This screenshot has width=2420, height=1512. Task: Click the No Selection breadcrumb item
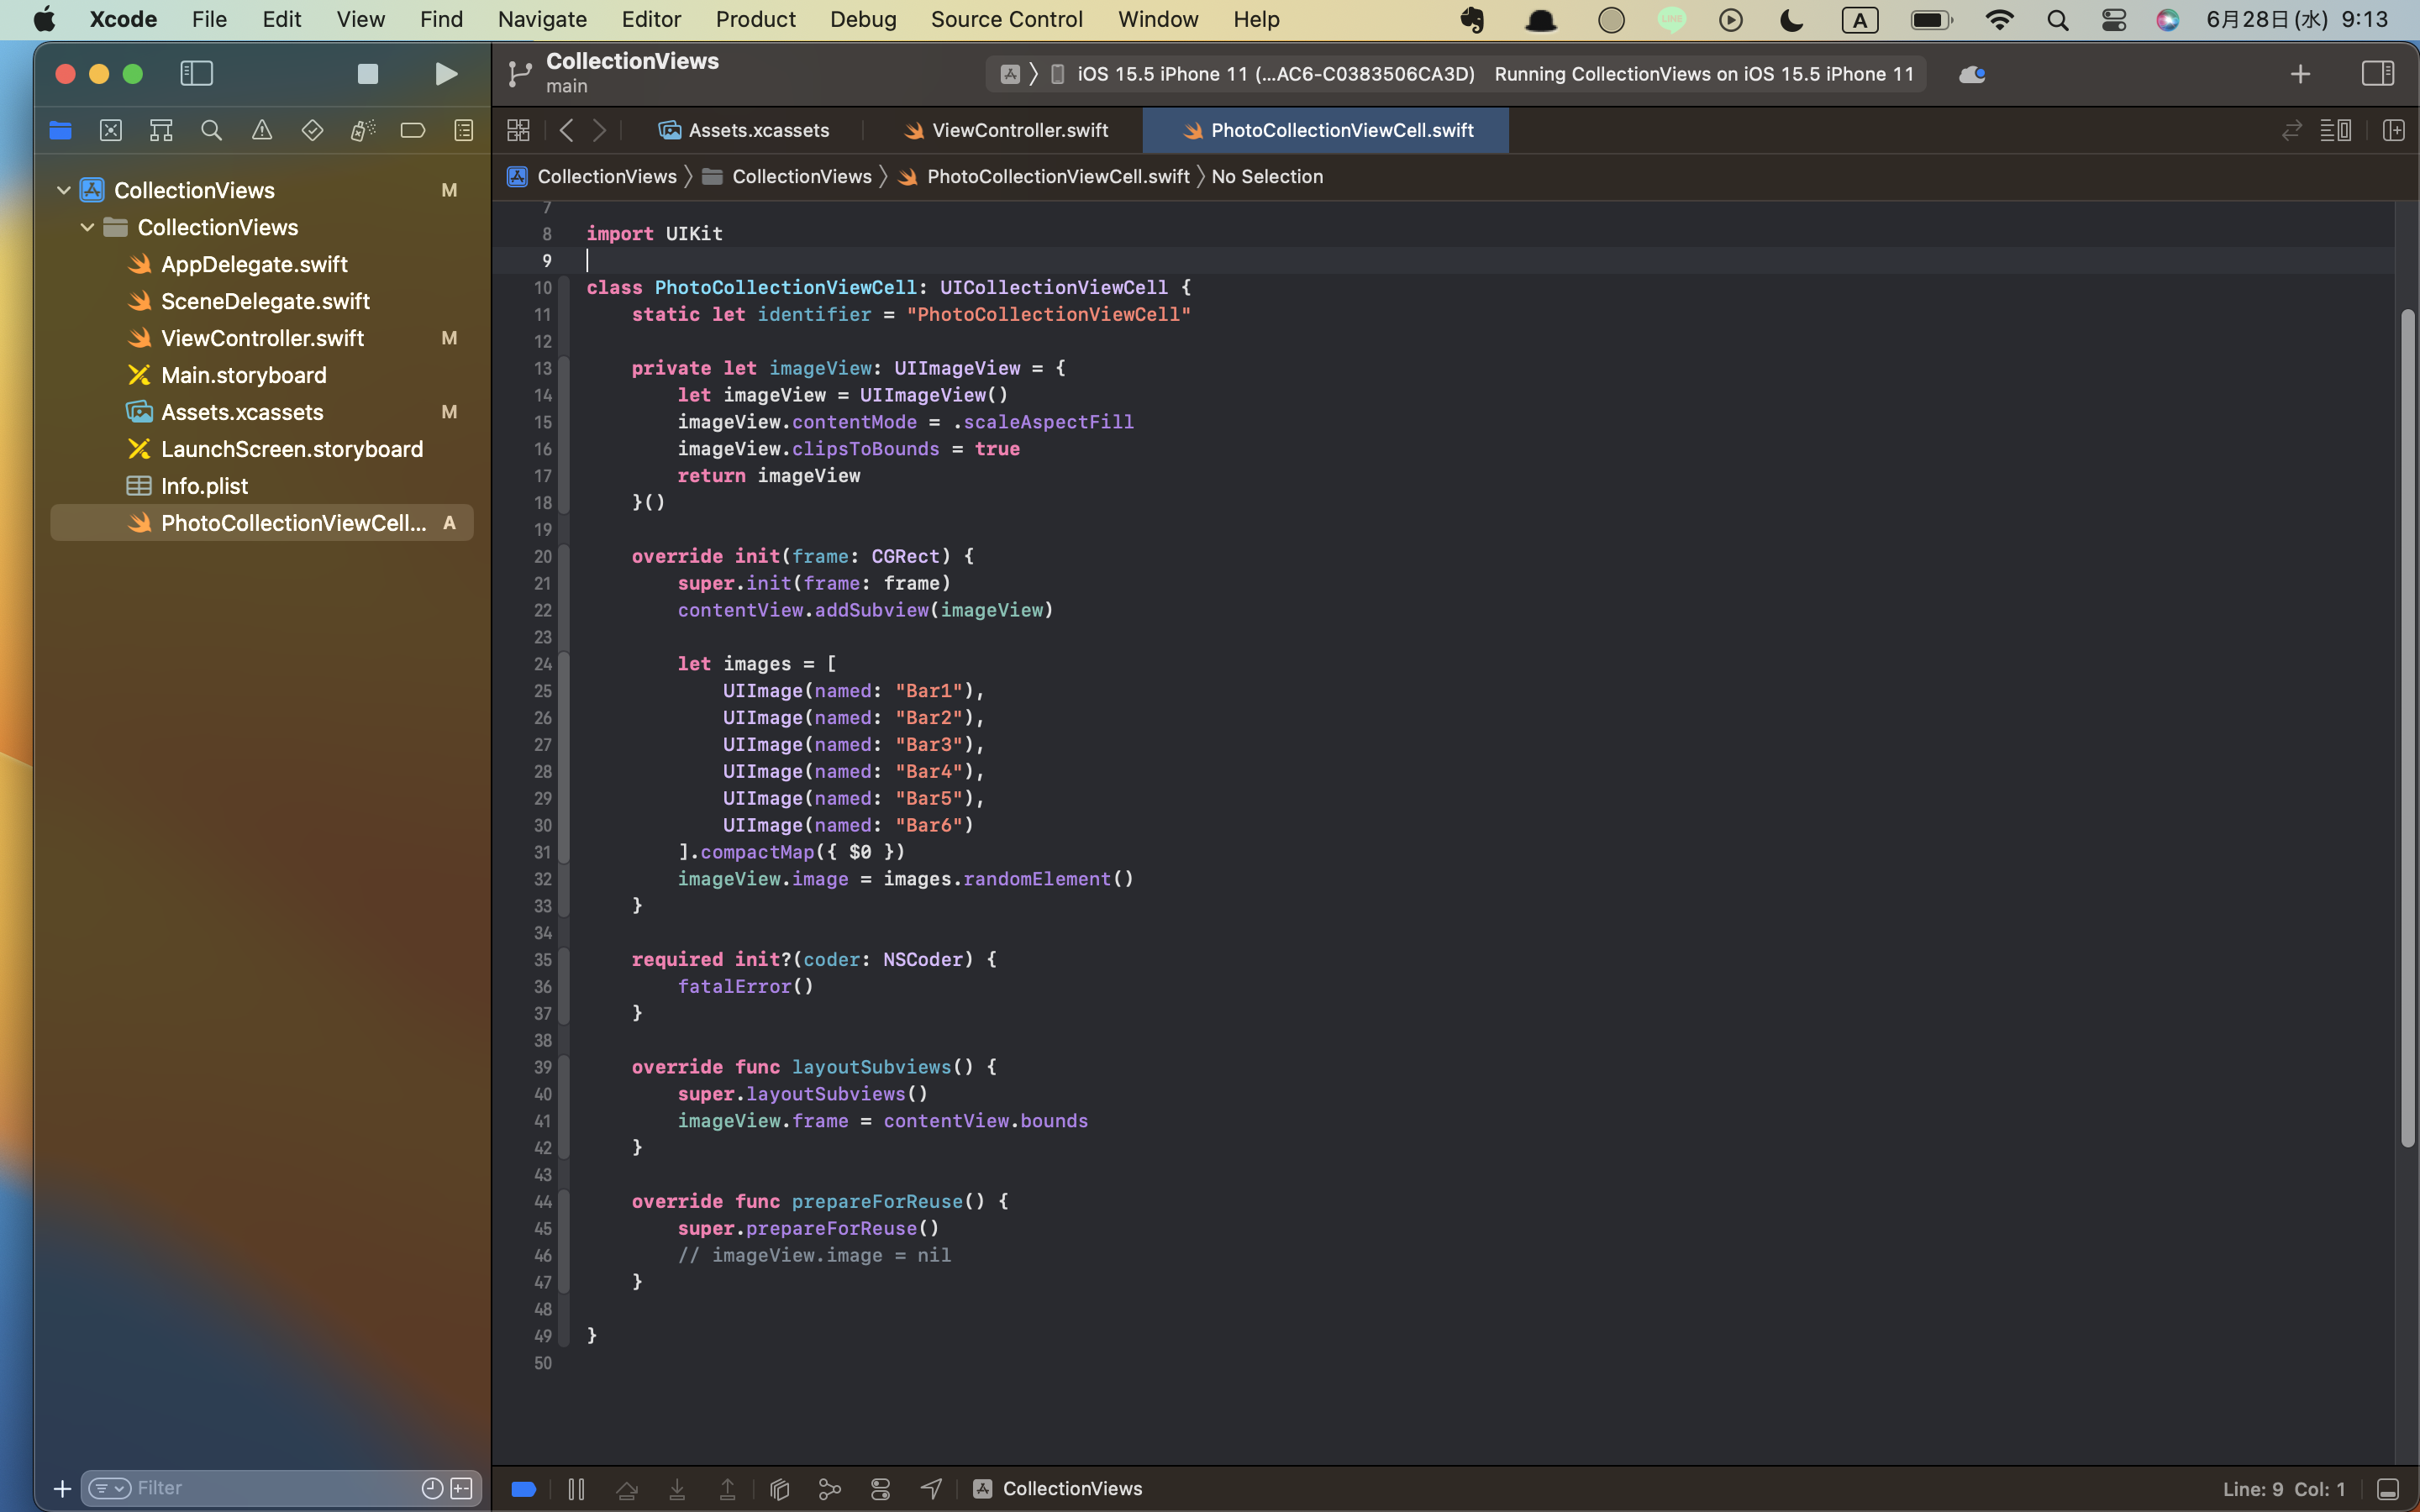pyautogui.click(x=1266, y=176)
